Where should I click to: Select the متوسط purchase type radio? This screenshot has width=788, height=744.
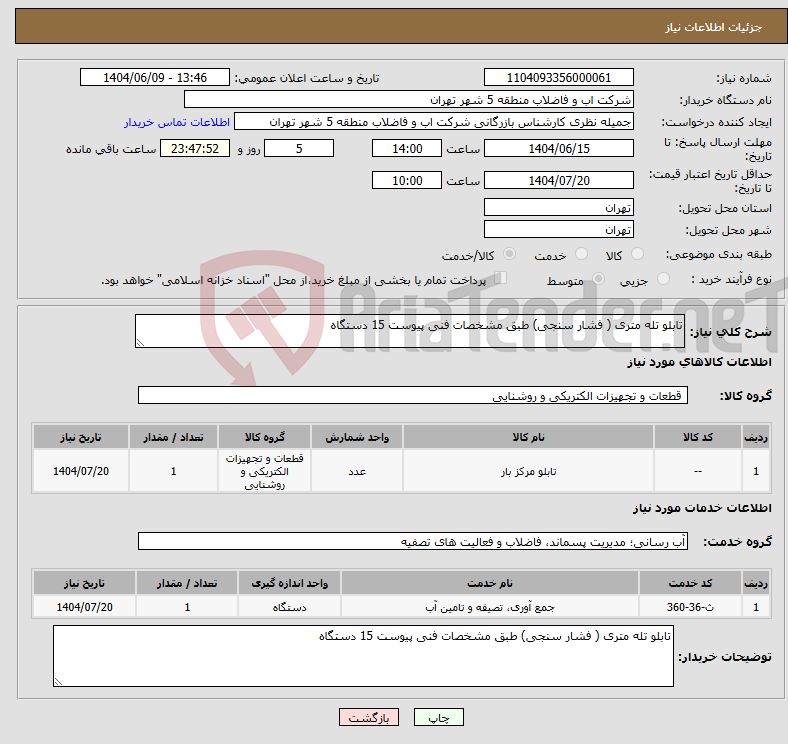pyautogui.click(x=598, y=278)
